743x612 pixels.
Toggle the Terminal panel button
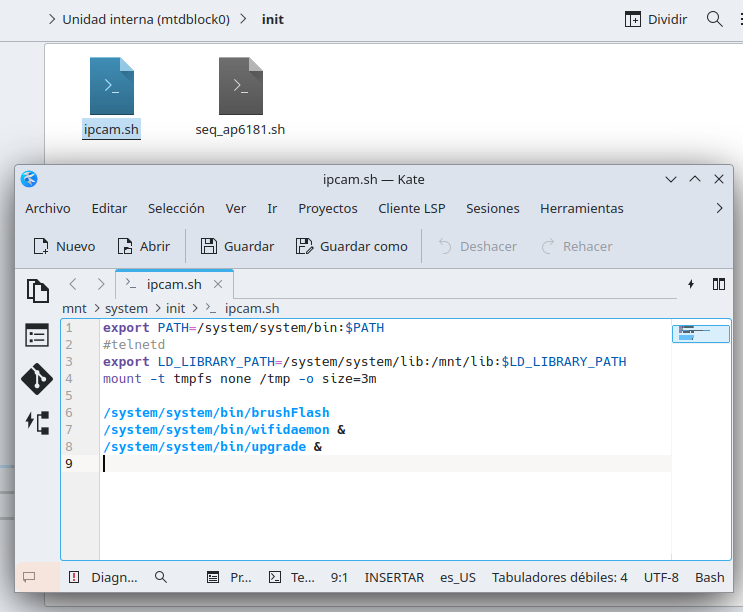click(291, 577)
